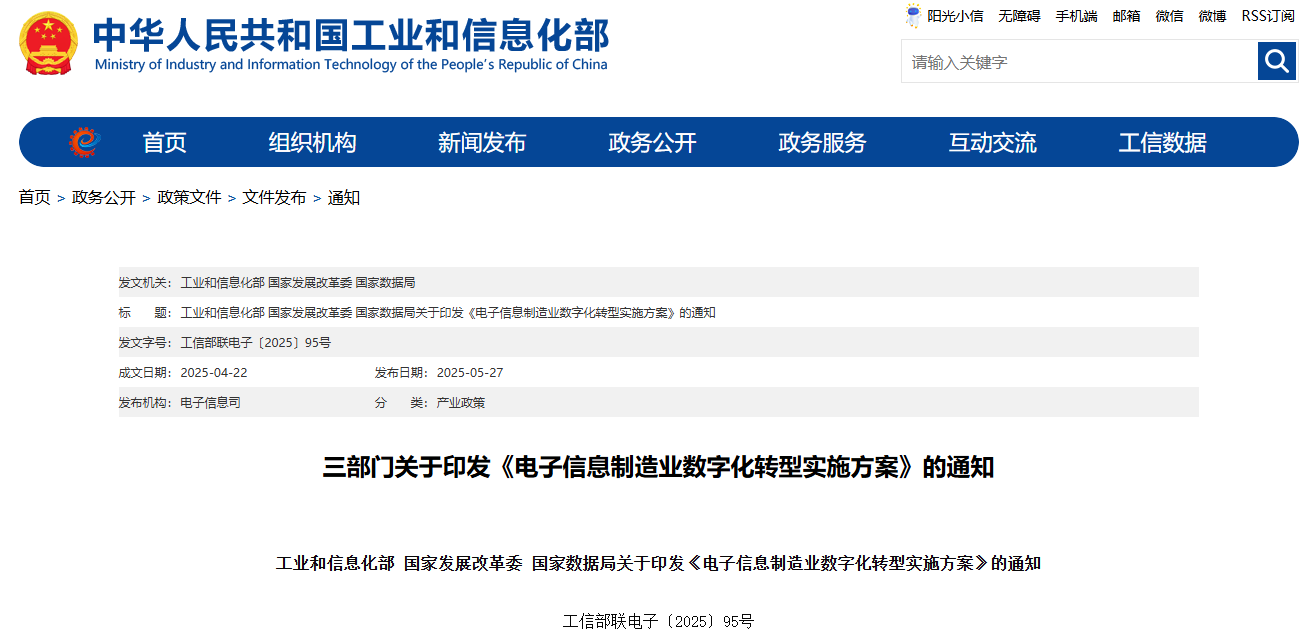Open the 新闻发布 navigation menu
1312x631 pixels.
[x=483, y=142]
